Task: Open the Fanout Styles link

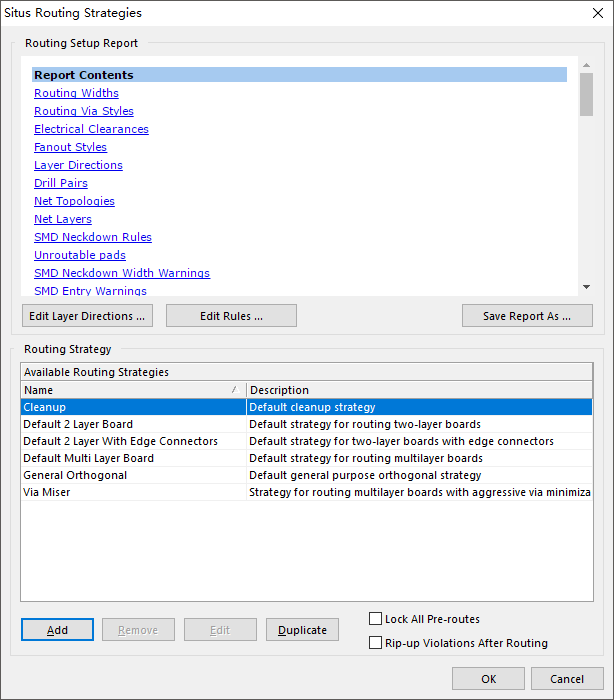Action: pos(70,147)
